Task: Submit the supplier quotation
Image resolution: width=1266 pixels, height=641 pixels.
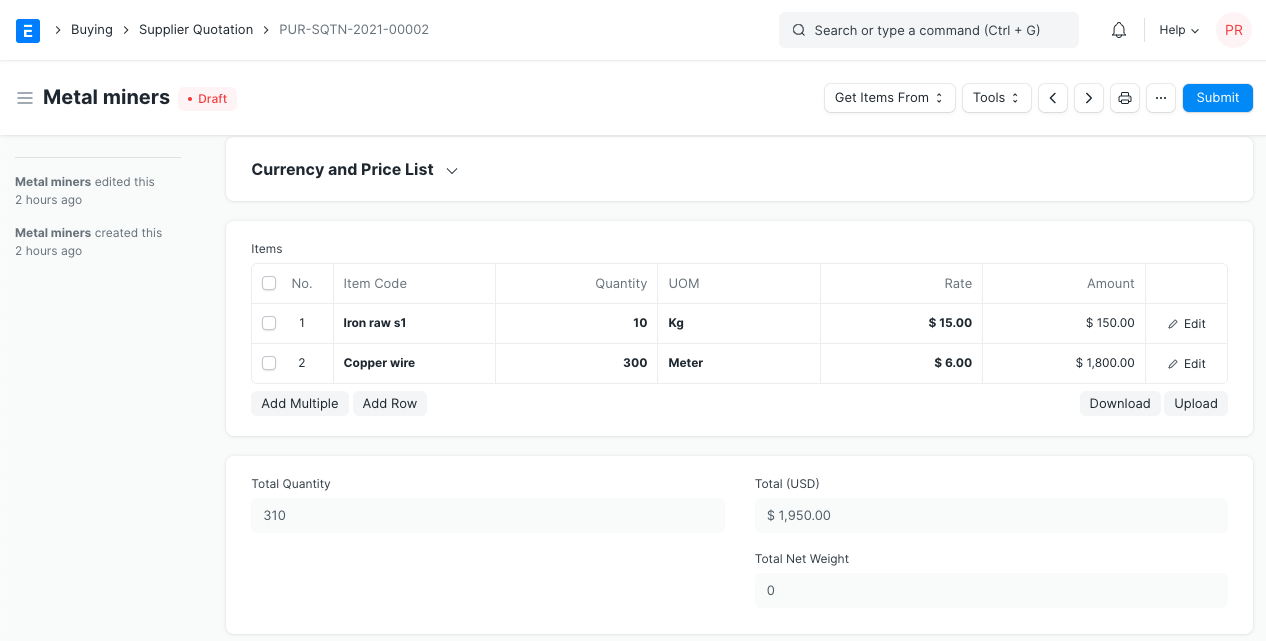Action: click(x=1217, y=98)
